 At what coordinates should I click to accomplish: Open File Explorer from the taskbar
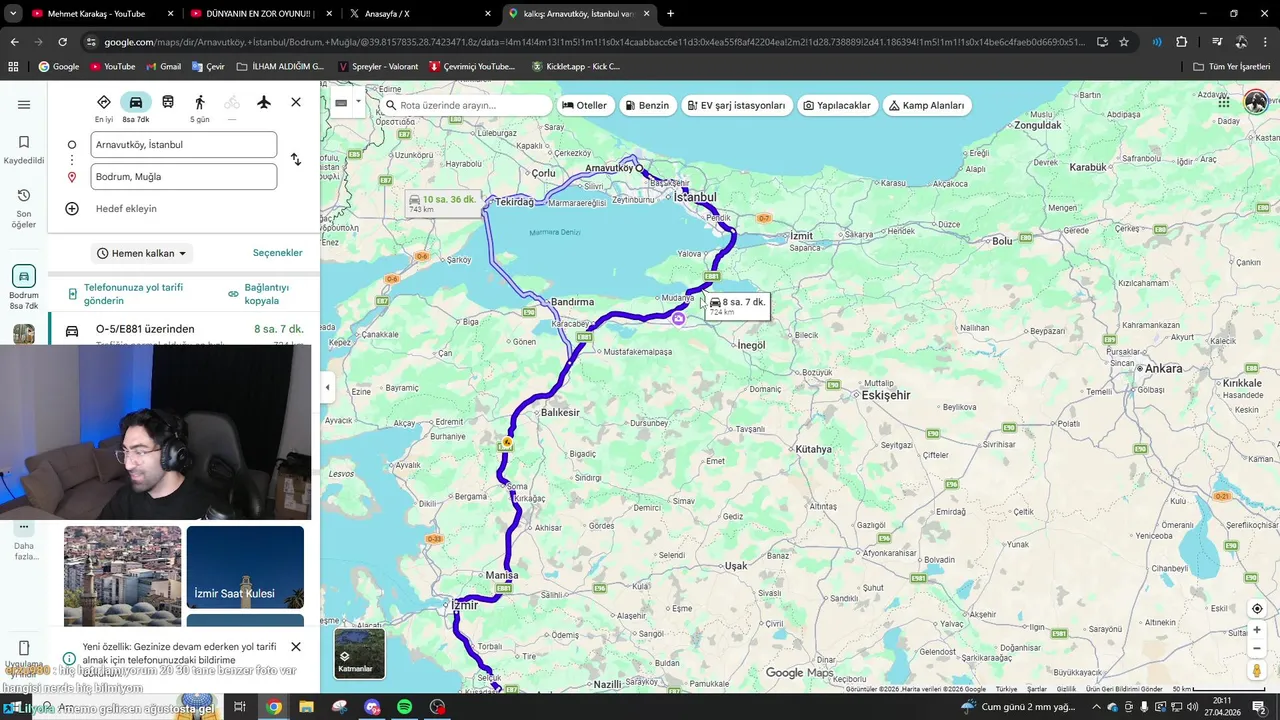(x=306, y=707)
